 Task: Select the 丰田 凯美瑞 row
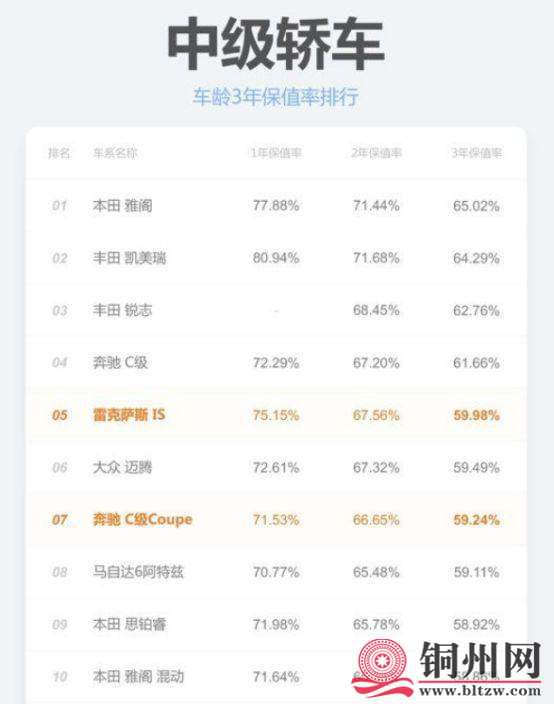coord(276,258)
